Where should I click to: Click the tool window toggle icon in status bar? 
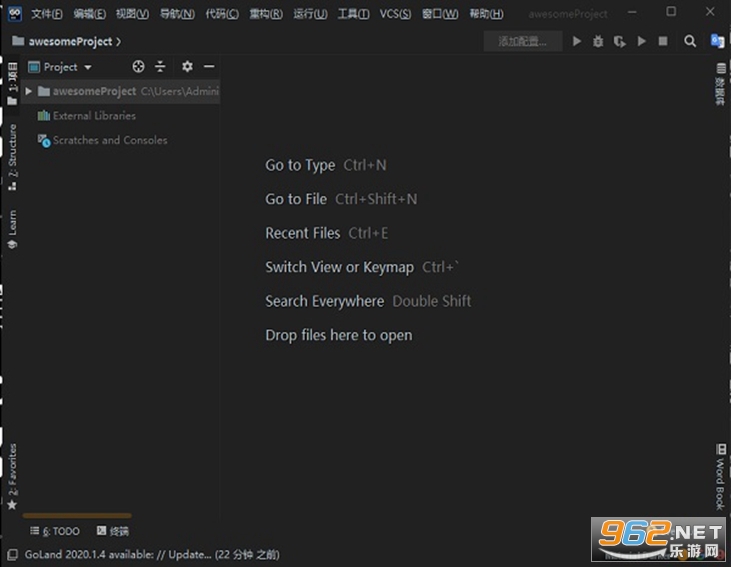click(13, 554)
